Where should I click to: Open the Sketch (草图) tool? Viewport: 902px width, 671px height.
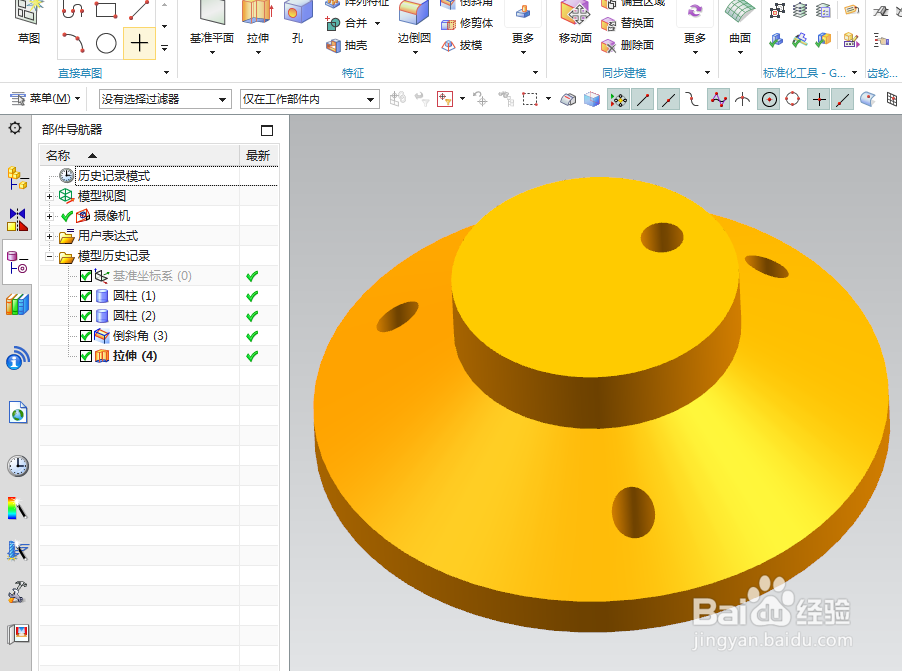28,22
